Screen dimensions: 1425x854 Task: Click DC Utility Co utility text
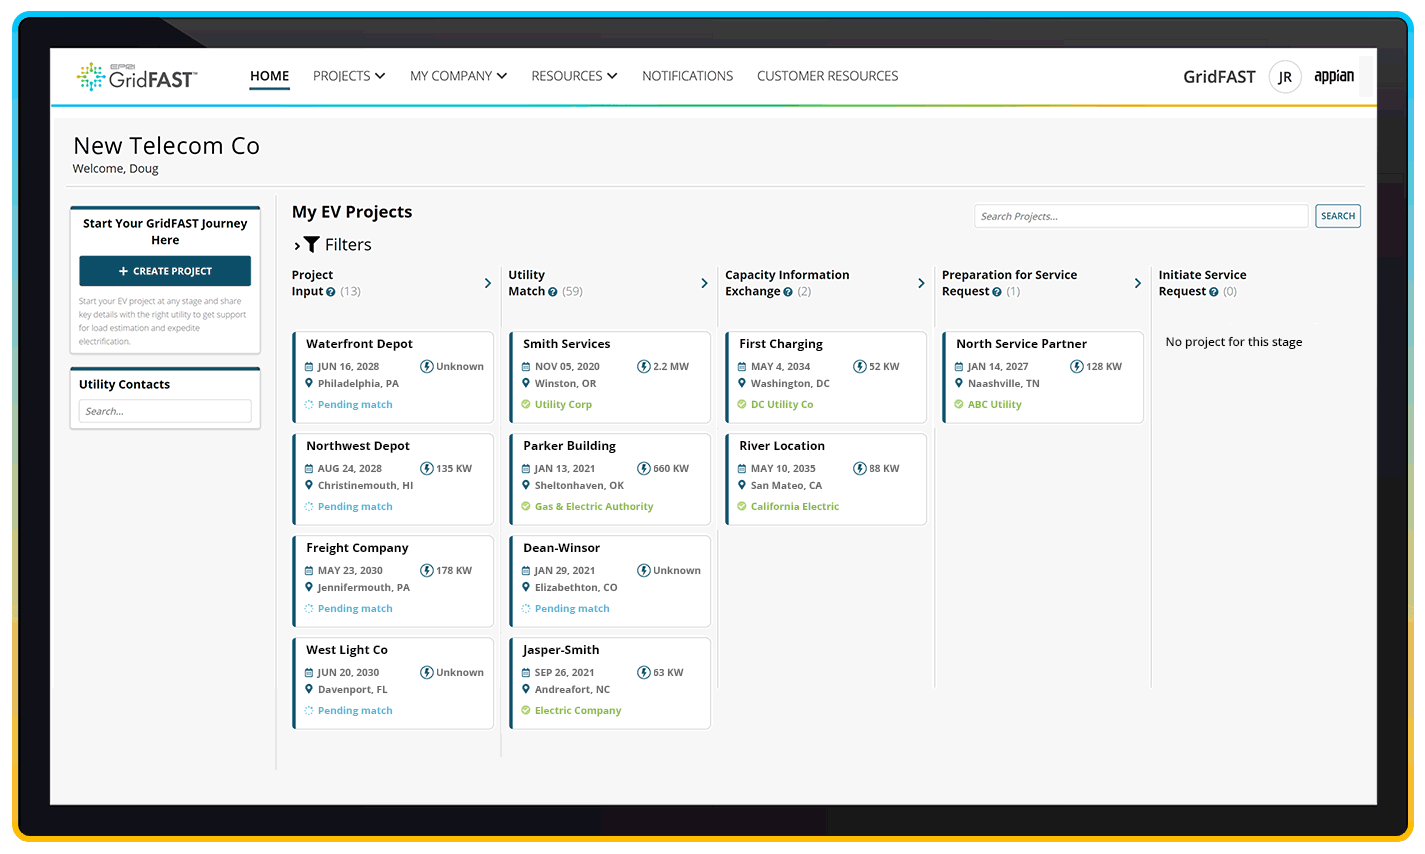coord(782,405)
